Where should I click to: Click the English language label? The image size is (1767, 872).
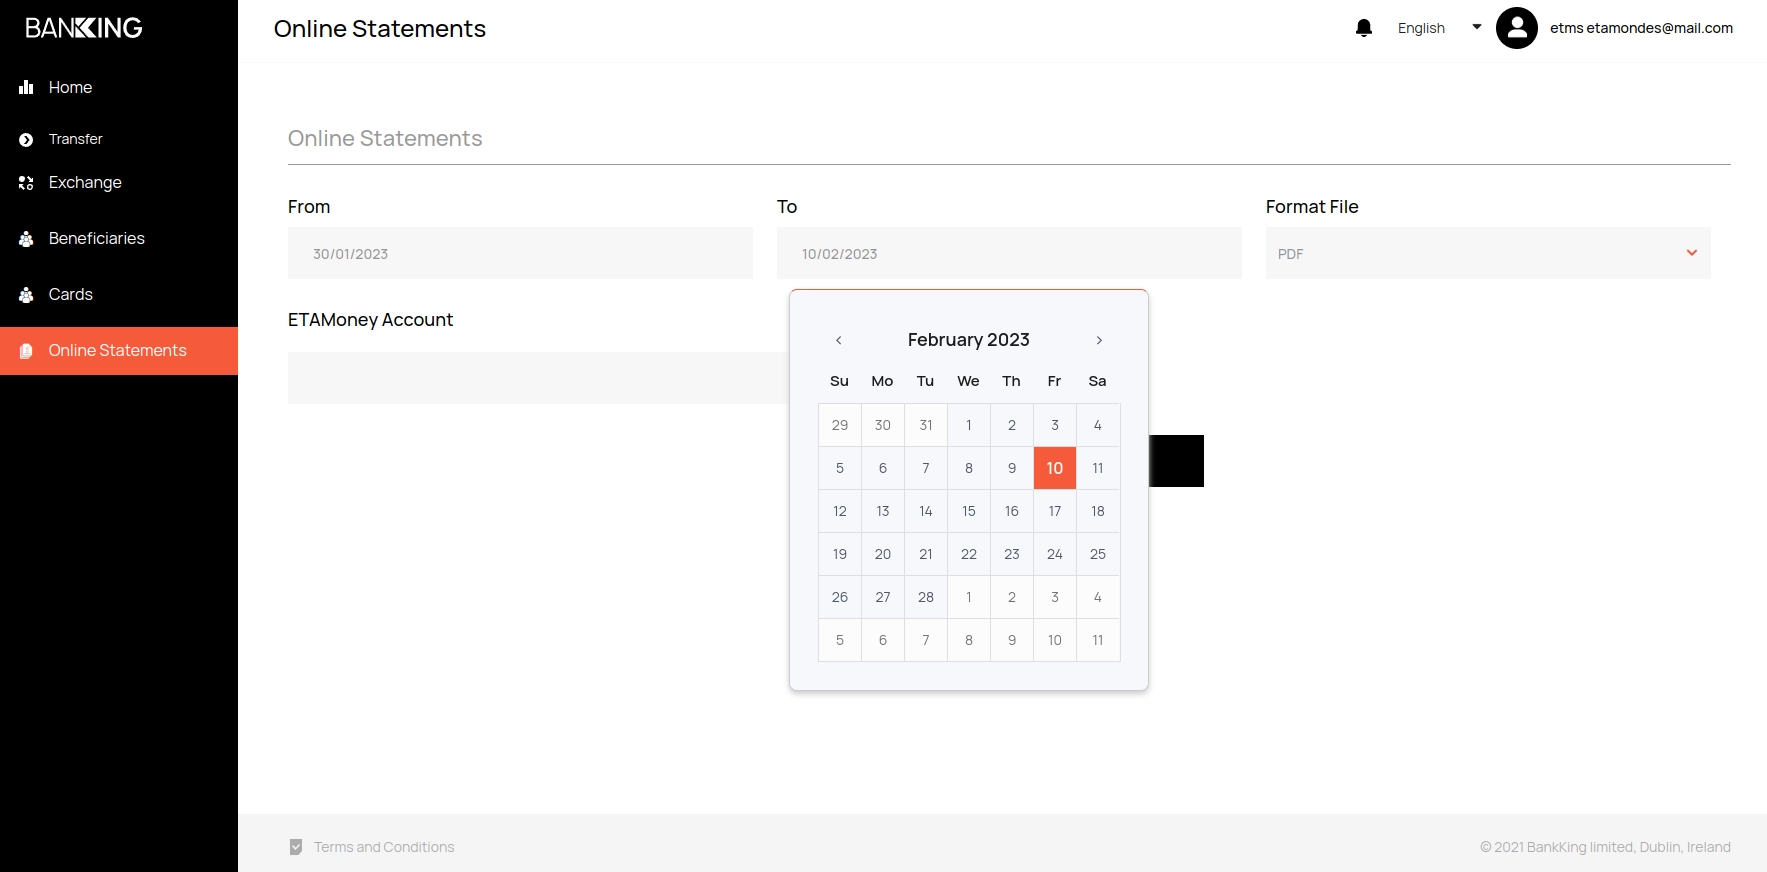click(x=1421, y=28)
